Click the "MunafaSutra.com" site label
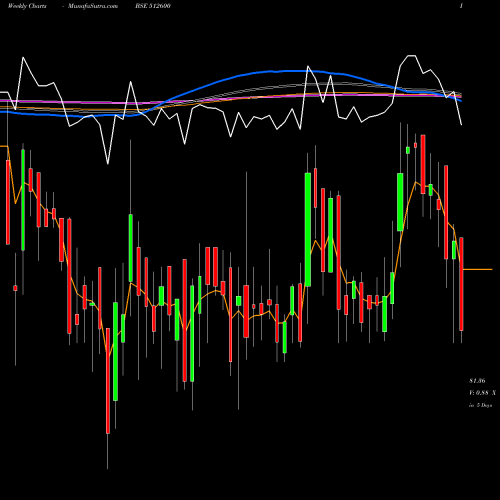This screenshot has height=500, width=500. point(93,6)
